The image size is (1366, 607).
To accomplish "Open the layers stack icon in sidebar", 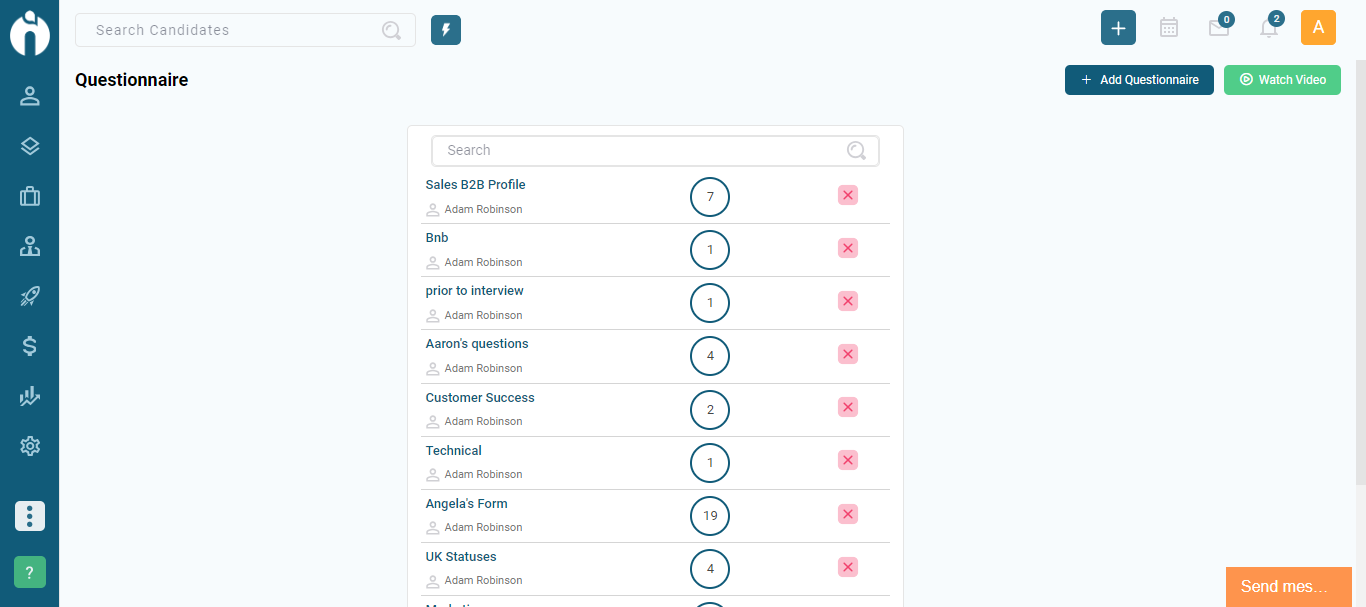I will click(x=30, y=146).
